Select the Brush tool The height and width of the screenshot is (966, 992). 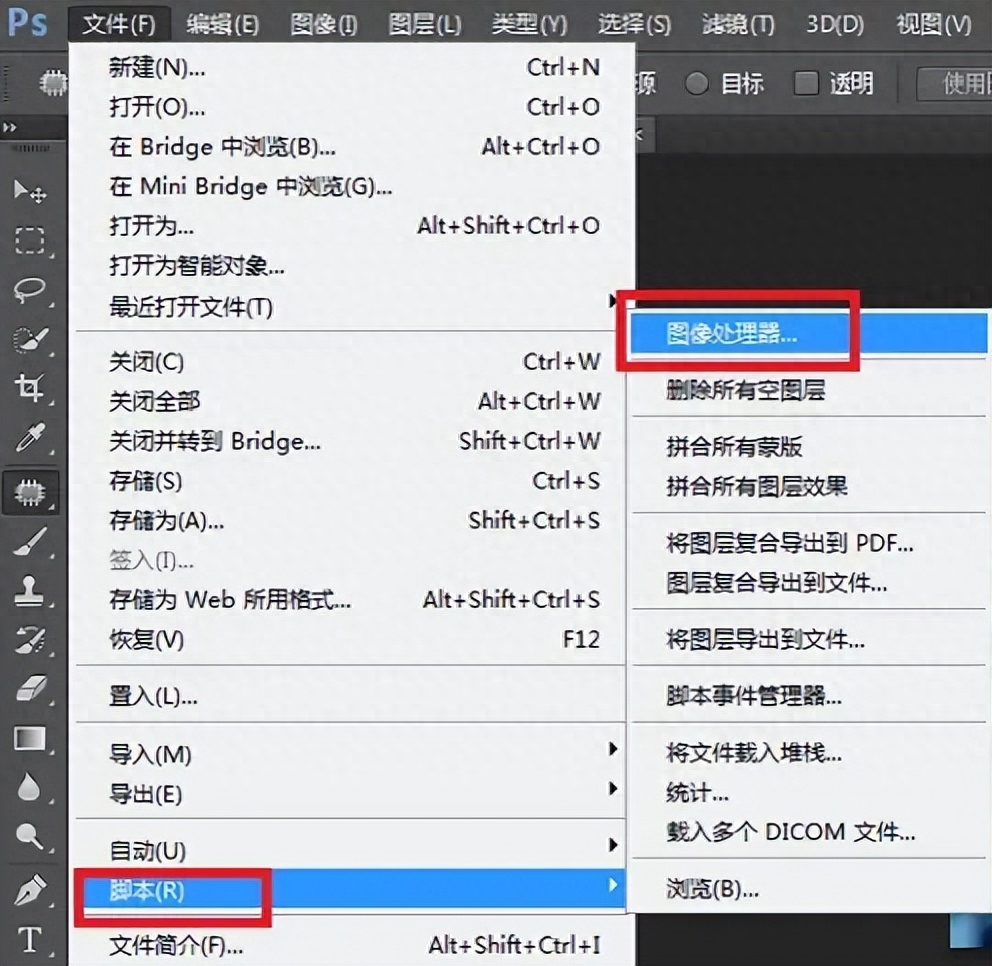pos(30,542)
